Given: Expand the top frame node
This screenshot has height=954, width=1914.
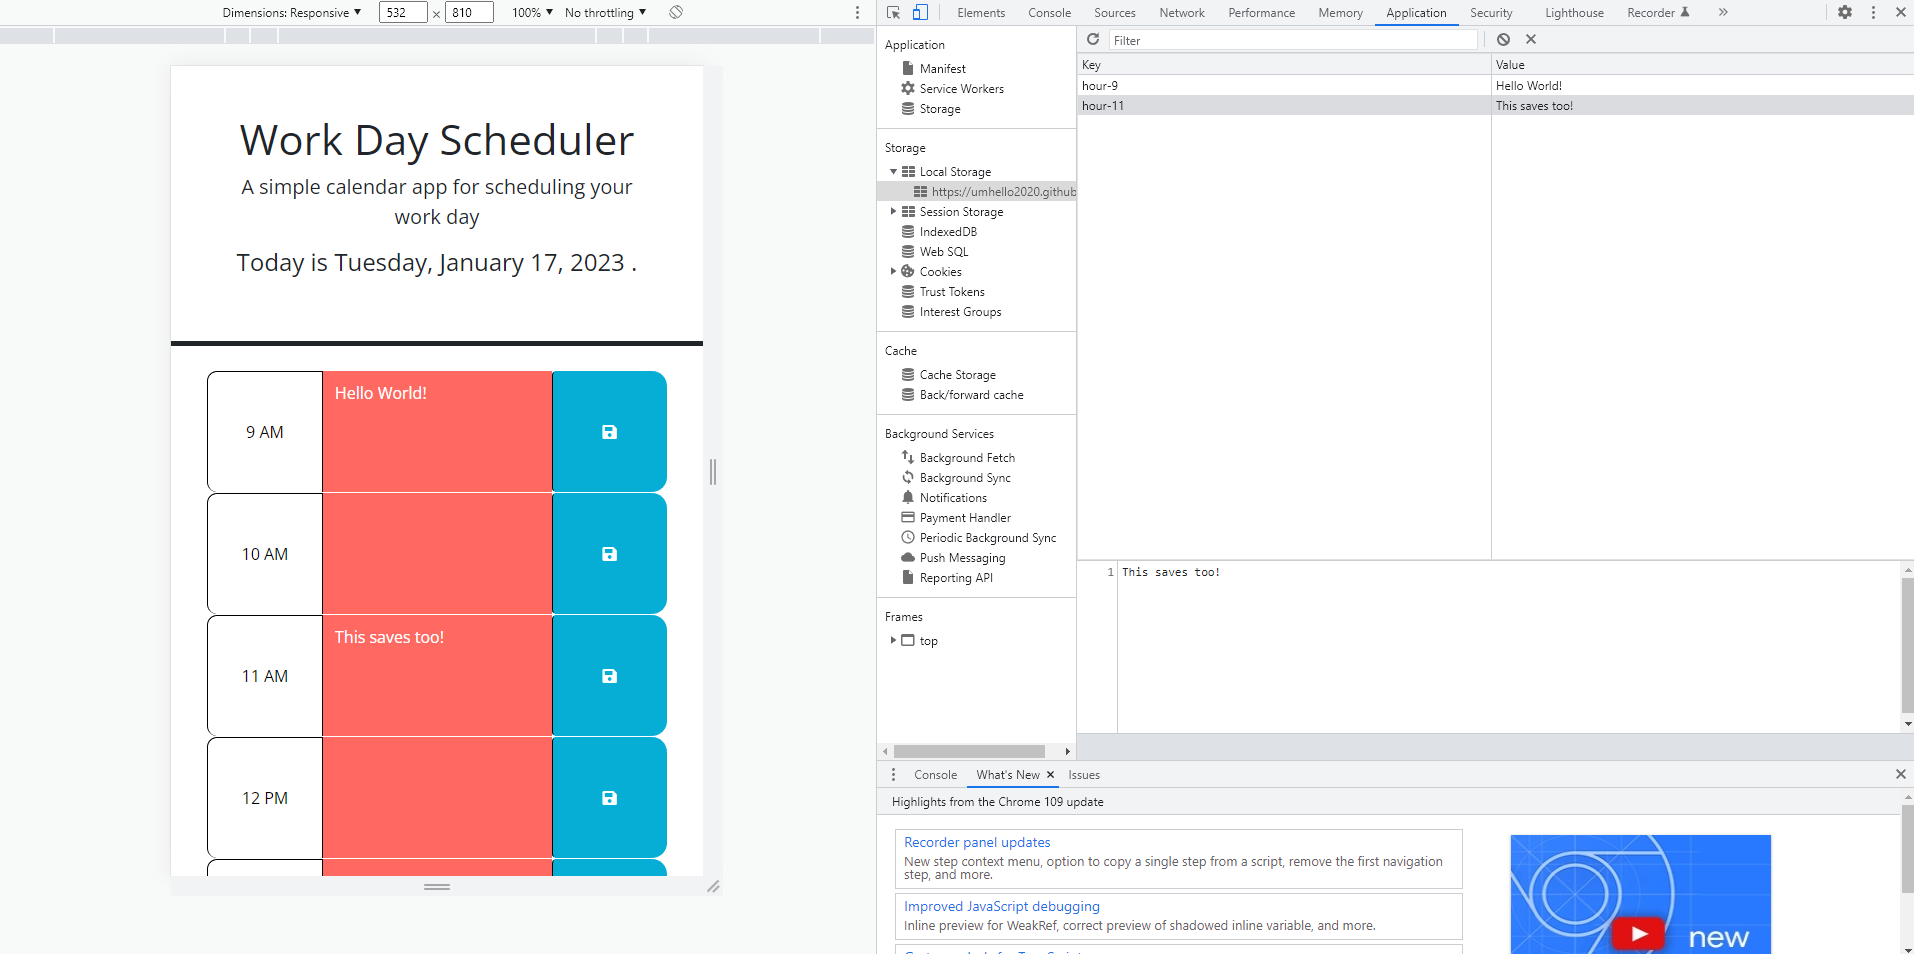Looking at the screenshot, I should tap(893, 641).
